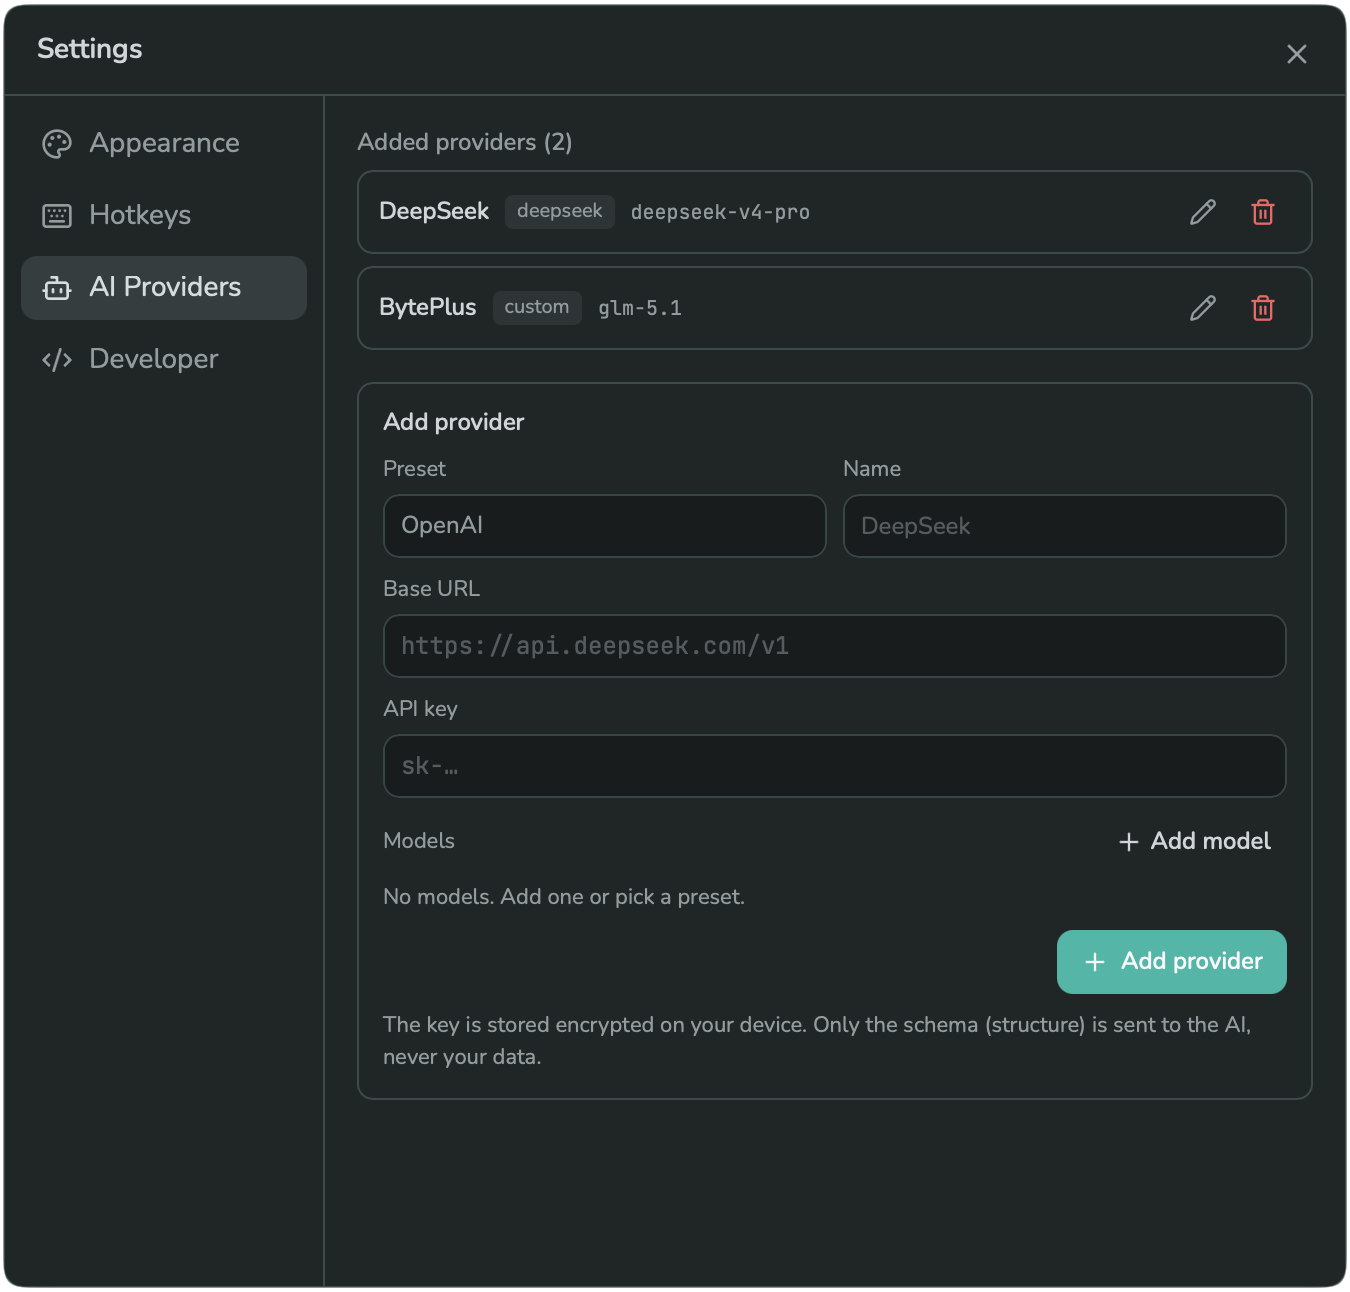Click the plus icon beside Add model
Viewport: 1350px width, 1292px height.
click(x=1129, y=842)
